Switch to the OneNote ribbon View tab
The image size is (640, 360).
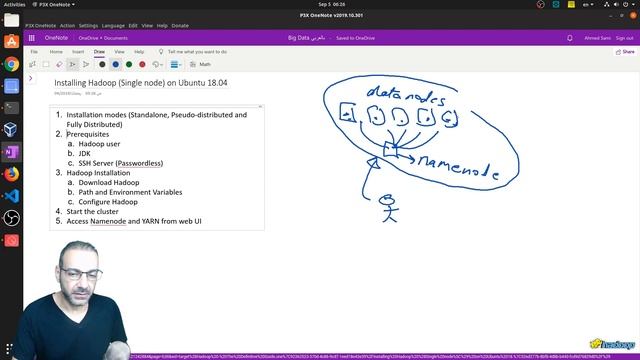(x=119, y=52)
